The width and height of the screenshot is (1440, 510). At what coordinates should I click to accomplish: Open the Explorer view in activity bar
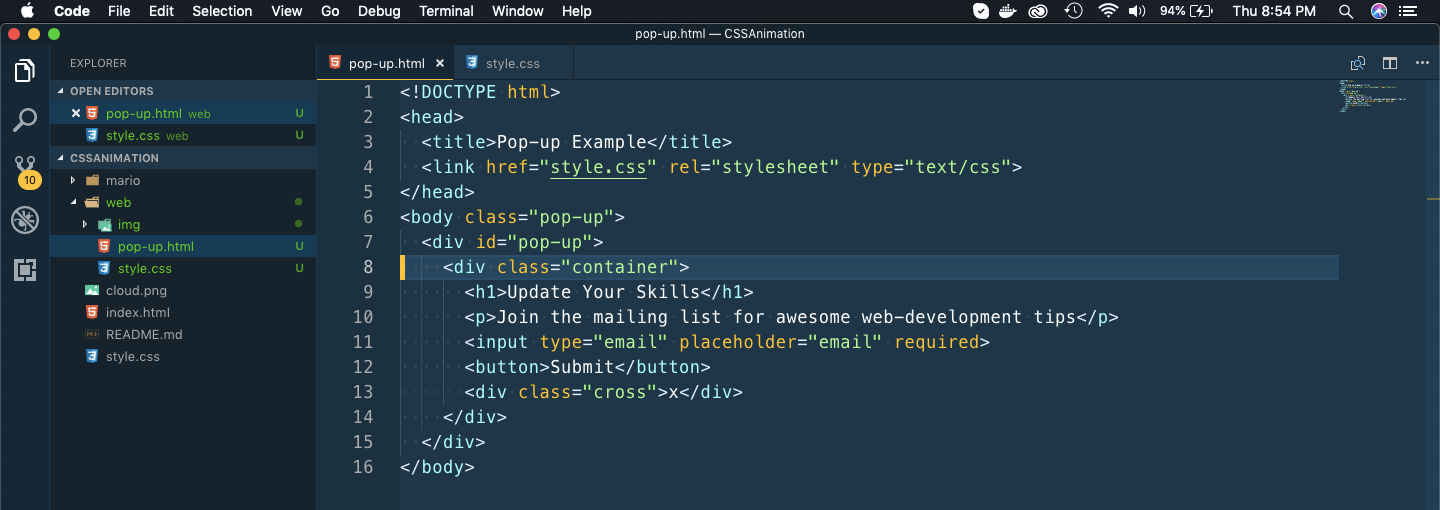tap(25, 71)
